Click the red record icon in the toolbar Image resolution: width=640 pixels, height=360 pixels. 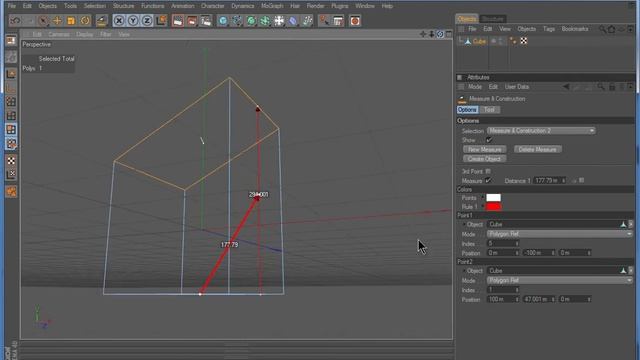355,20
